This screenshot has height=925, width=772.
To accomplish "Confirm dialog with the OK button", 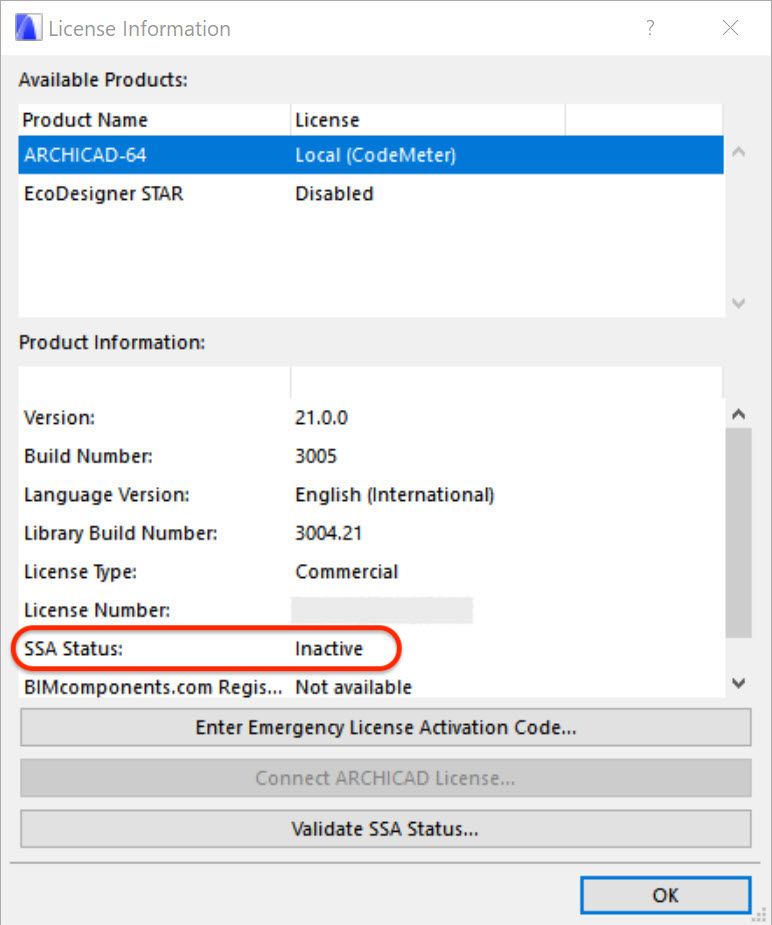I will [x=665, y=895].
